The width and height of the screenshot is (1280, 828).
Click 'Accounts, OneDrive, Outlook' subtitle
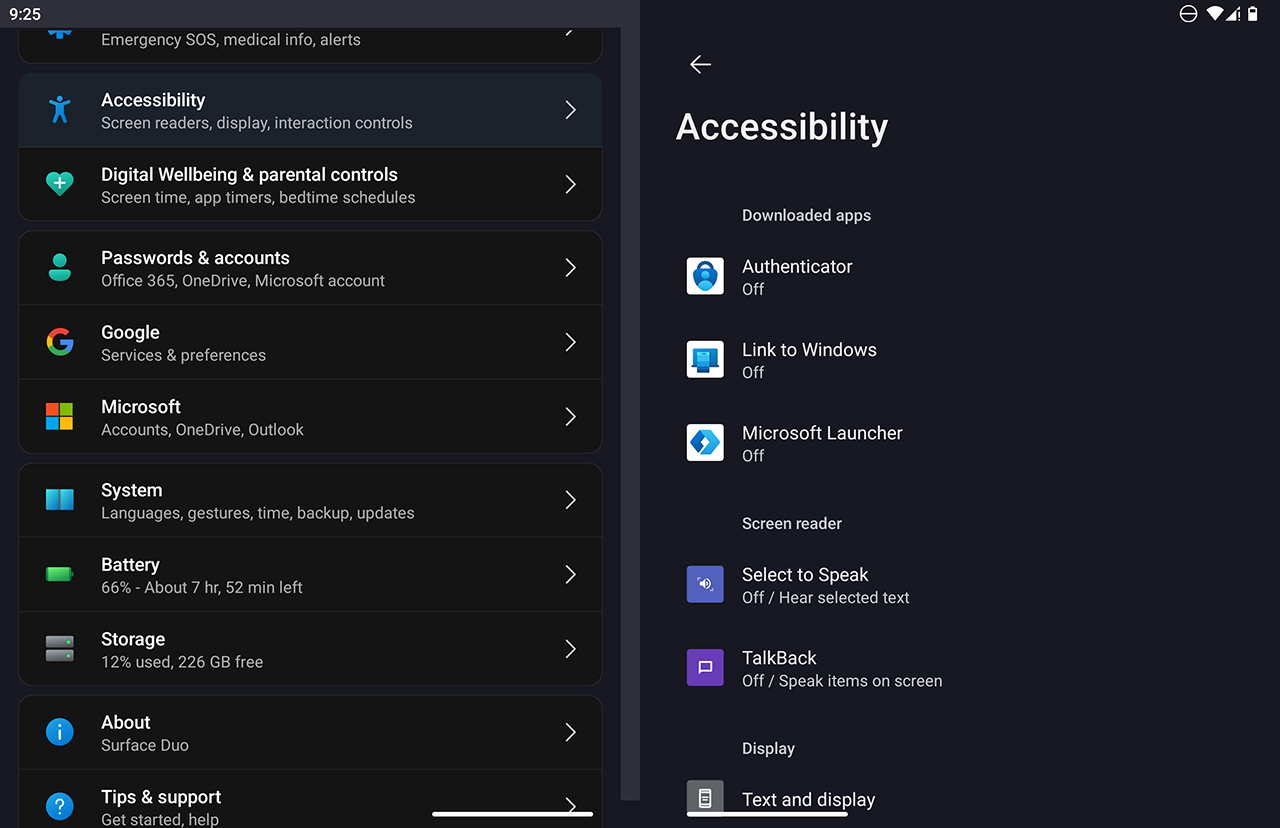pyautogui.click(x=202, y=429)
